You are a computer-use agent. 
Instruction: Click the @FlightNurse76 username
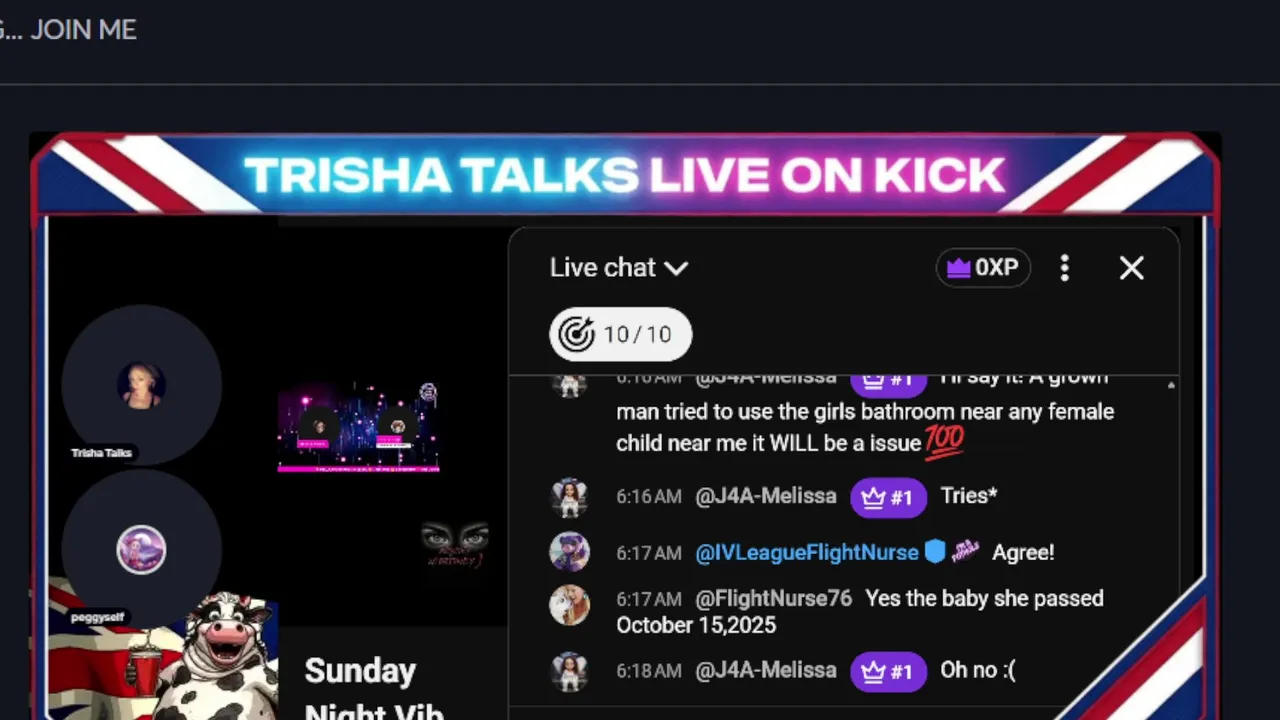[x=774, y=598]
